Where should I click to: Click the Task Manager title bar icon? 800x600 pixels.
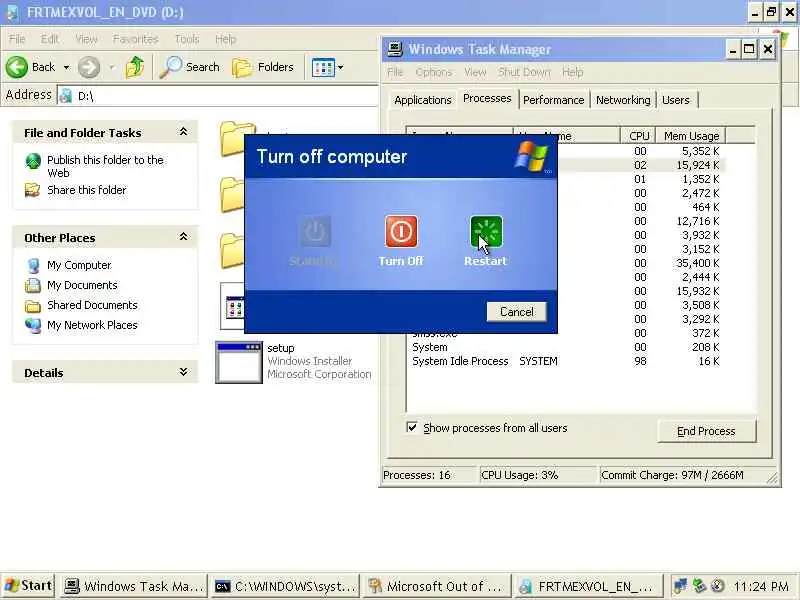pyautogui.click(x=394, y=49)
